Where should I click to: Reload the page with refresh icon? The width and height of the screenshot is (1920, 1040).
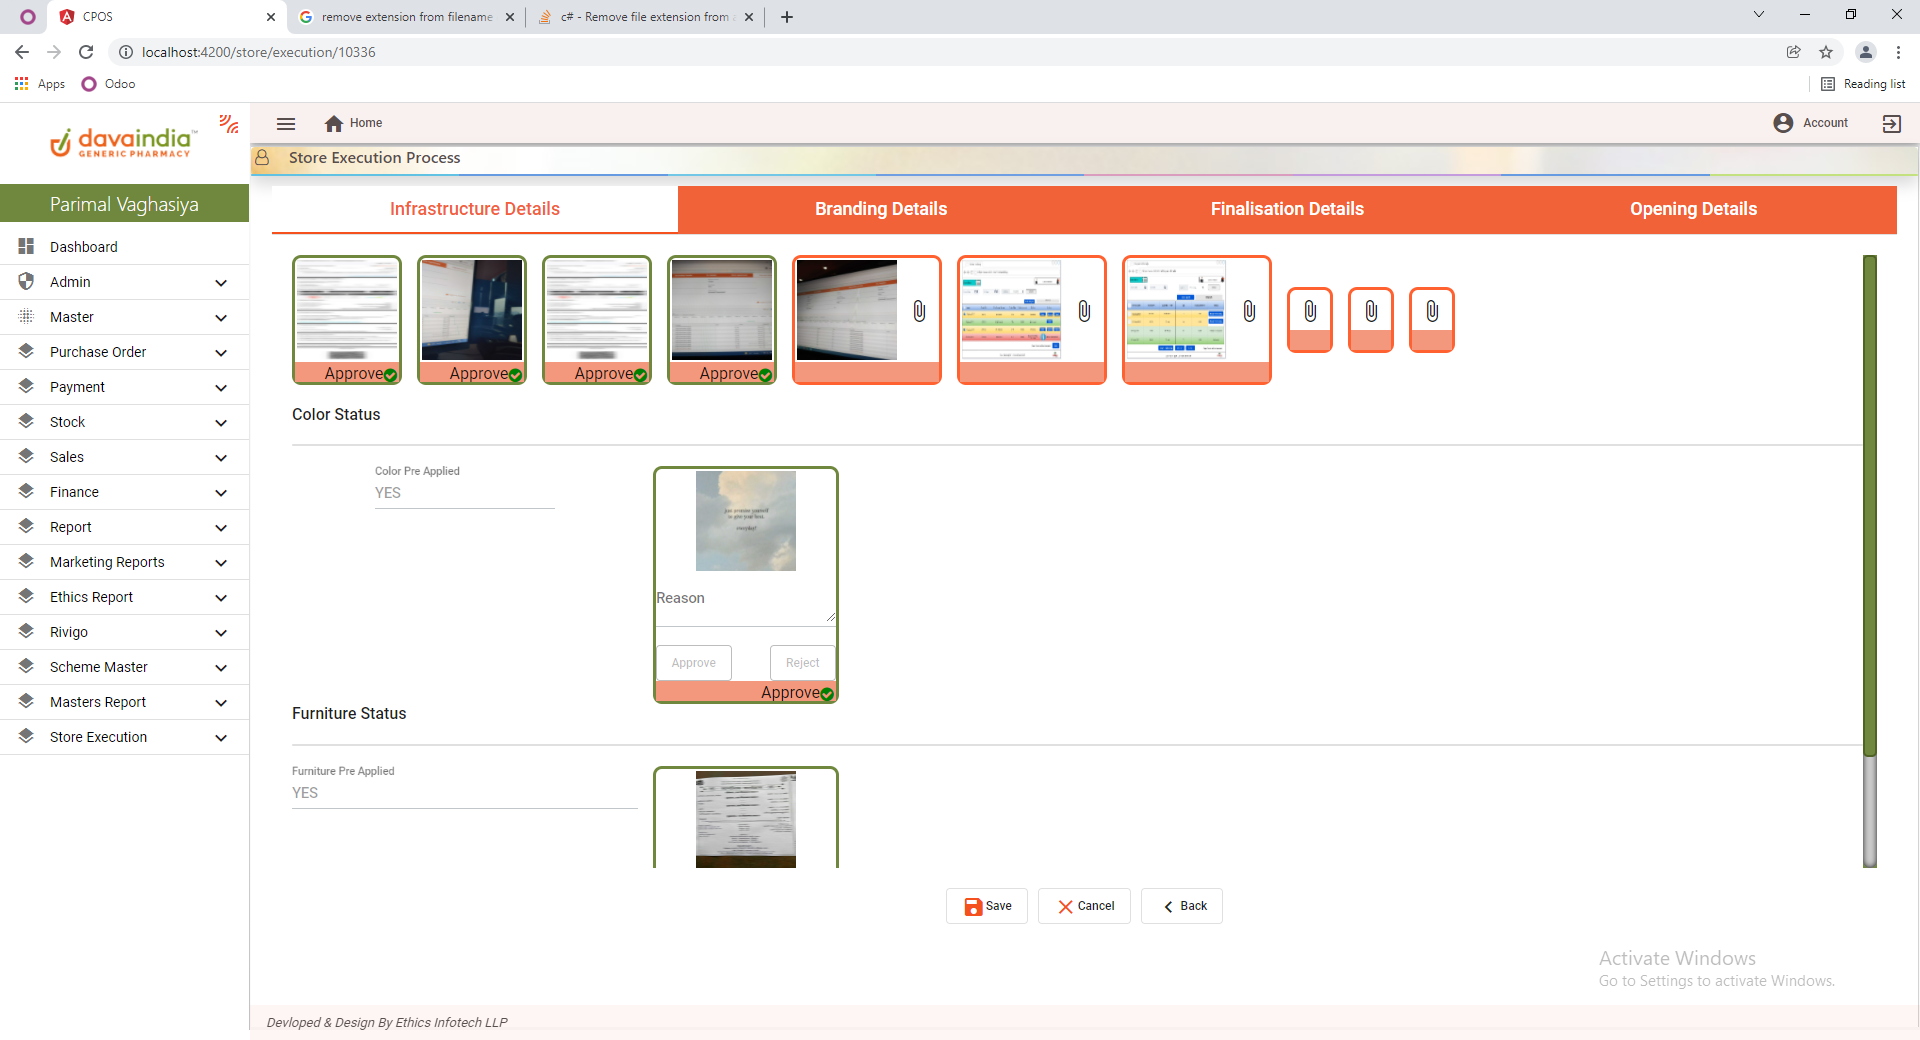click(86, 52)
